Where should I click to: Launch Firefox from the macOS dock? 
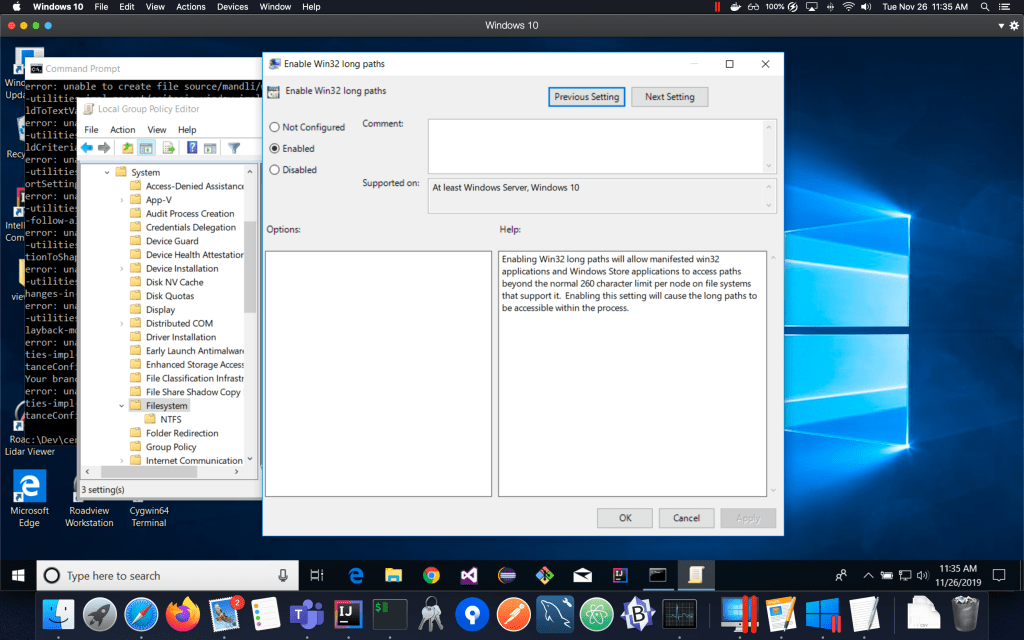pos(182,612)
